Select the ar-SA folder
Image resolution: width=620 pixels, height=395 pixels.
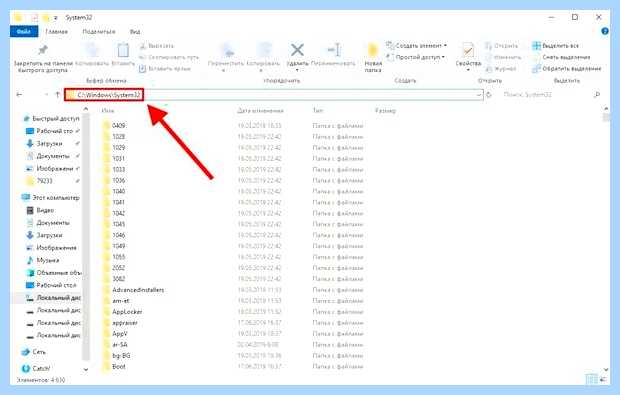click(115, 344)
